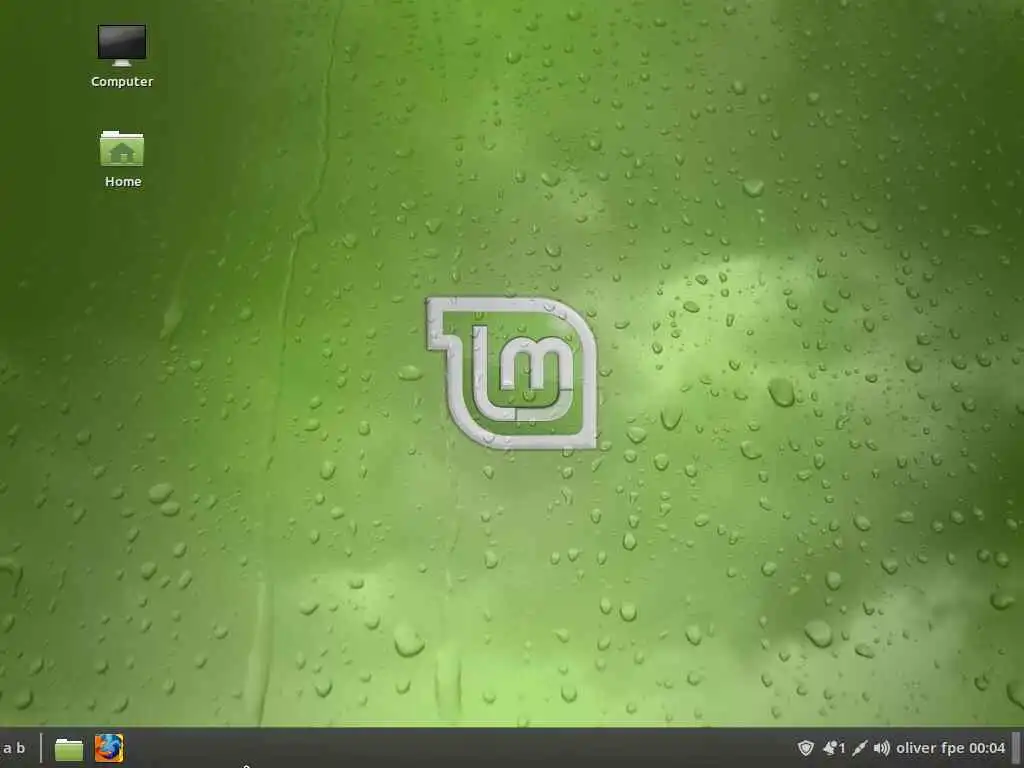Open the notifications indicator showing 1
1024x768 pixels.
834,748
